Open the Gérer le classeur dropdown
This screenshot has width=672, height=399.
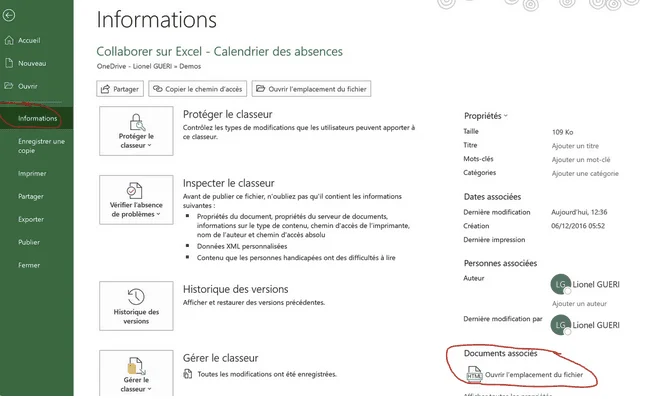click(x=136, y=373)
